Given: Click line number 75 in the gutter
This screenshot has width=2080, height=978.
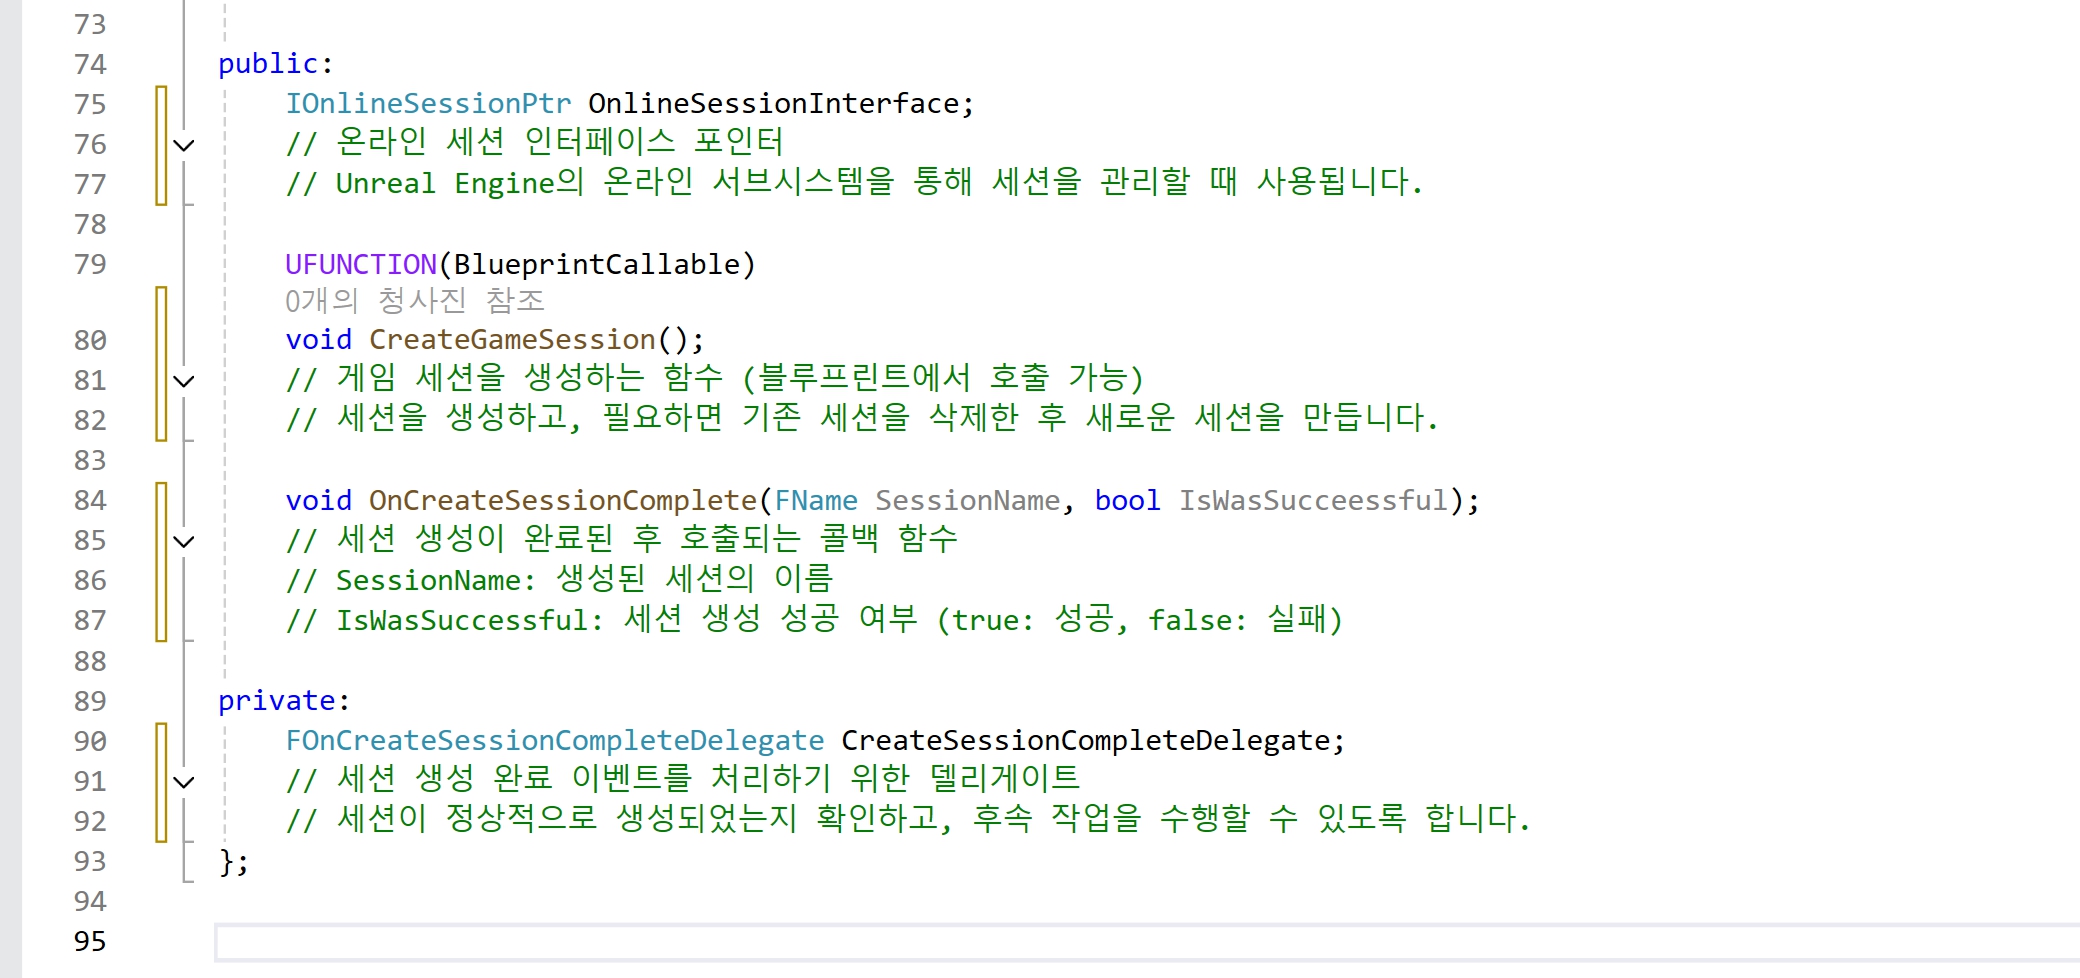Looking at the screenshot, I should (x=90, y=104).
